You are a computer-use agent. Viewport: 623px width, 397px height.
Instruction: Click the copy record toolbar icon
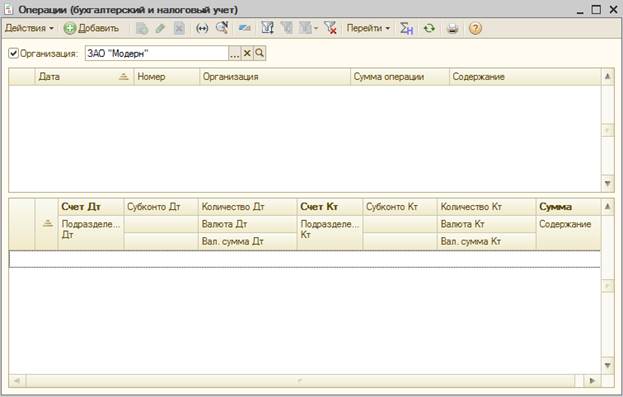coord(142,28)
